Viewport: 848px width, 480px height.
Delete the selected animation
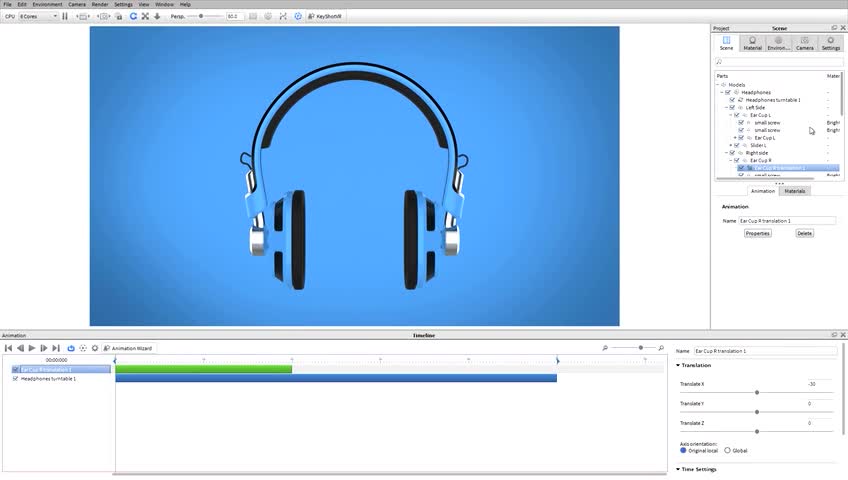pos(804,234)
